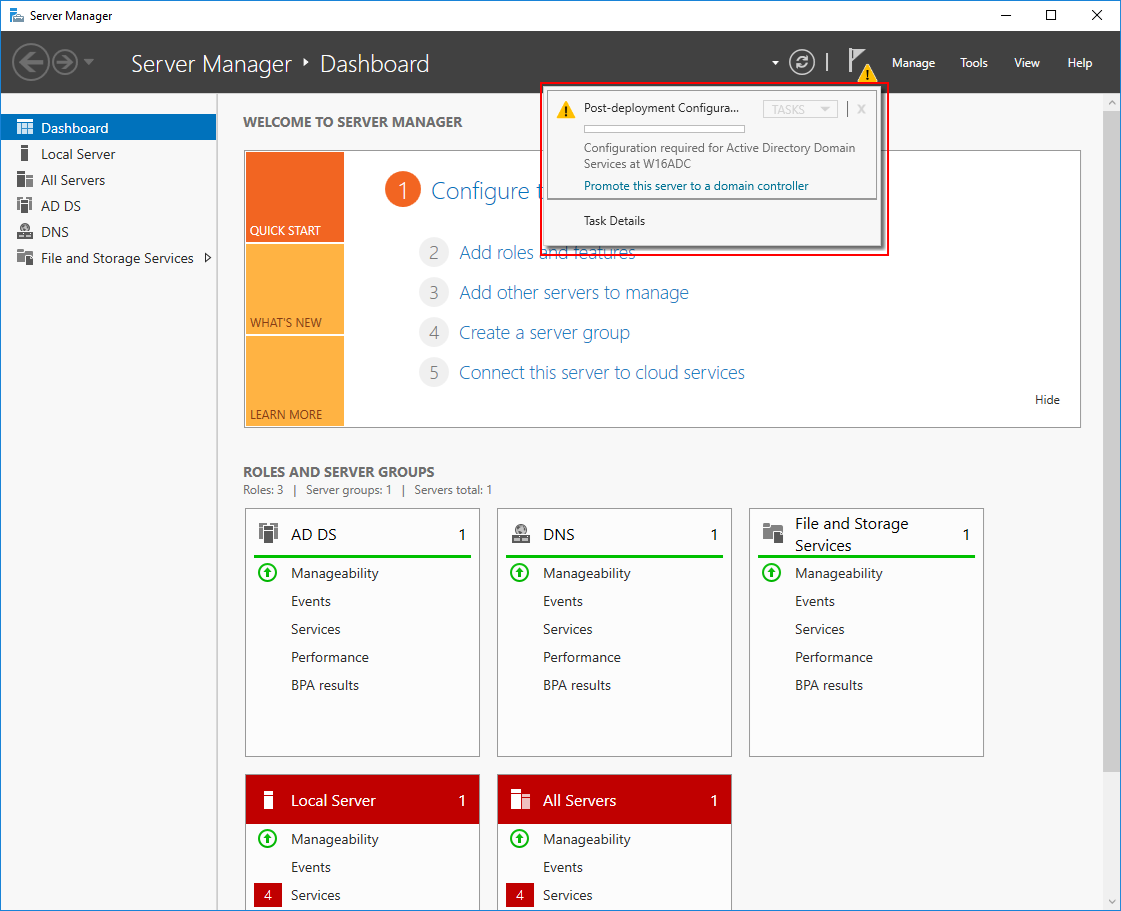Expand File and Storage Services in the sidebar
The image size is (1121, 911).
click(207, 257)
